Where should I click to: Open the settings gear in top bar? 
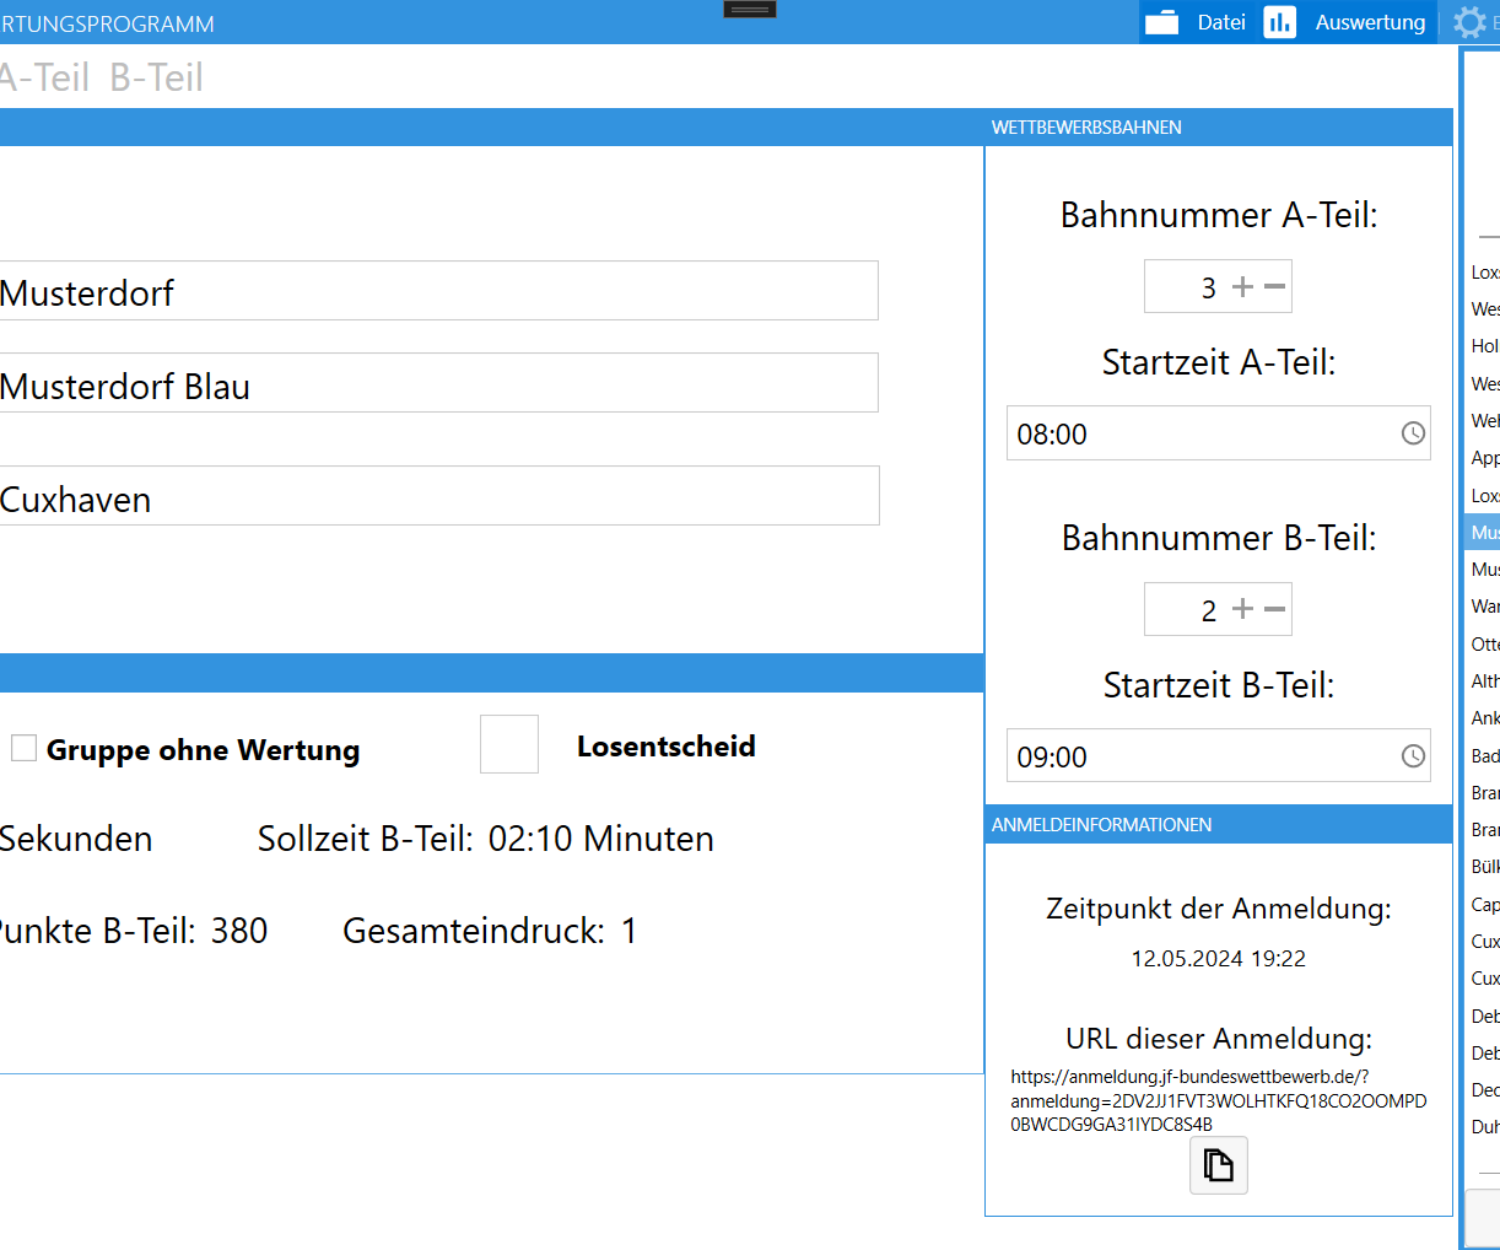point(1469,22)
